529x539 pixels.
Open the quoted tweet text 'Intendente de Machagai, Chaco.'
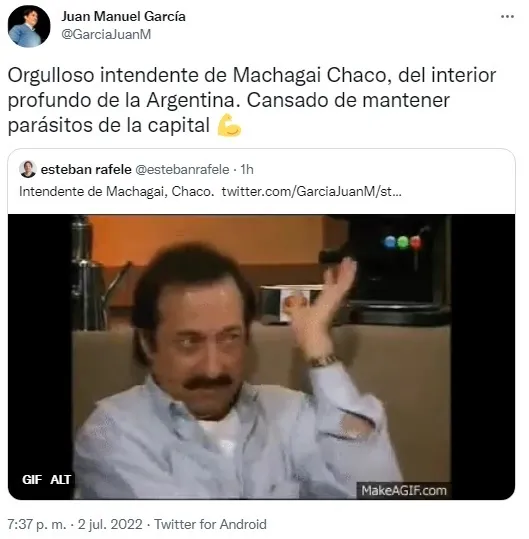pos(117,191)
